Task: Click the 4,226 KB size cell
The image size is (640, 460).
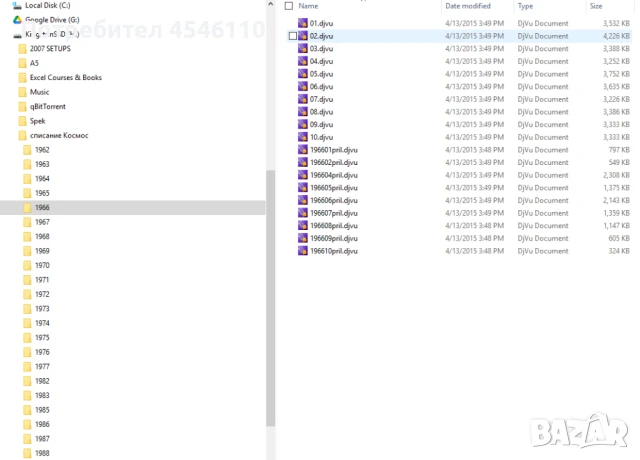Action: pos(616,36)
